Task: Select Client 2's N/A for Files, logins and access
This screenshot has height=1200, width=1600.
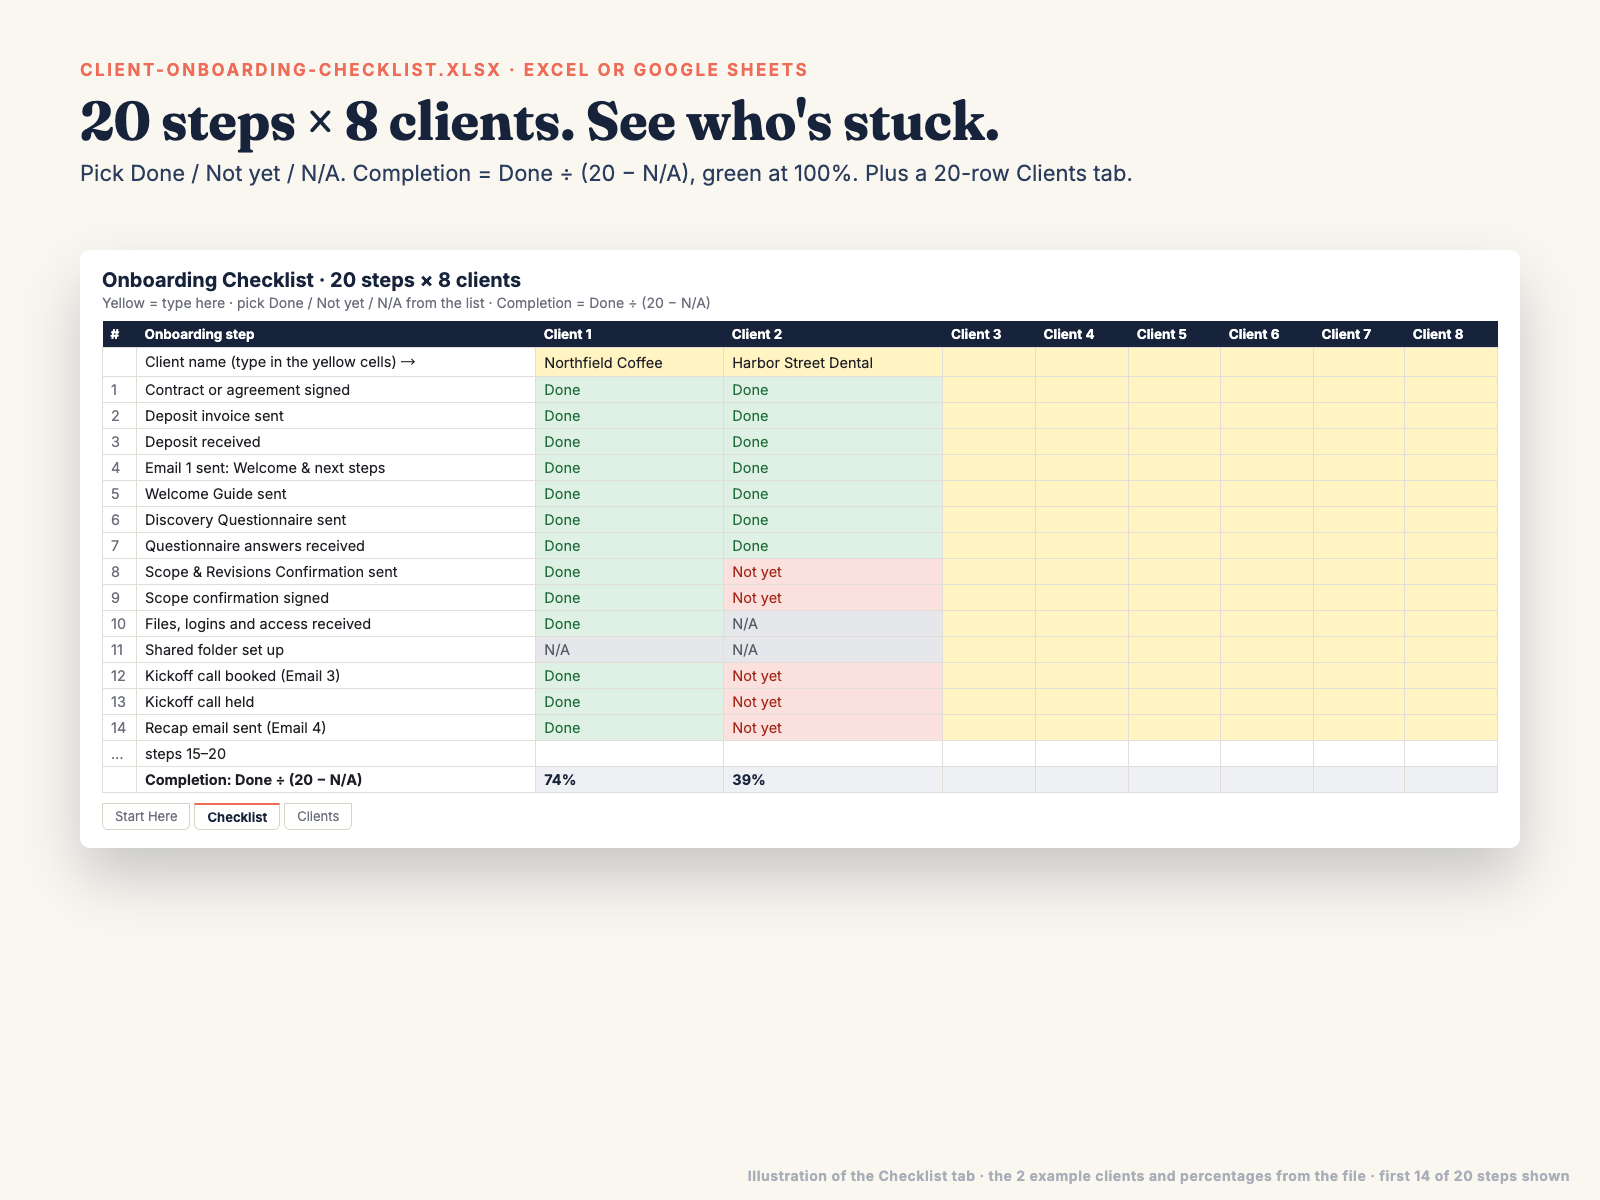Action: point(833,624)
